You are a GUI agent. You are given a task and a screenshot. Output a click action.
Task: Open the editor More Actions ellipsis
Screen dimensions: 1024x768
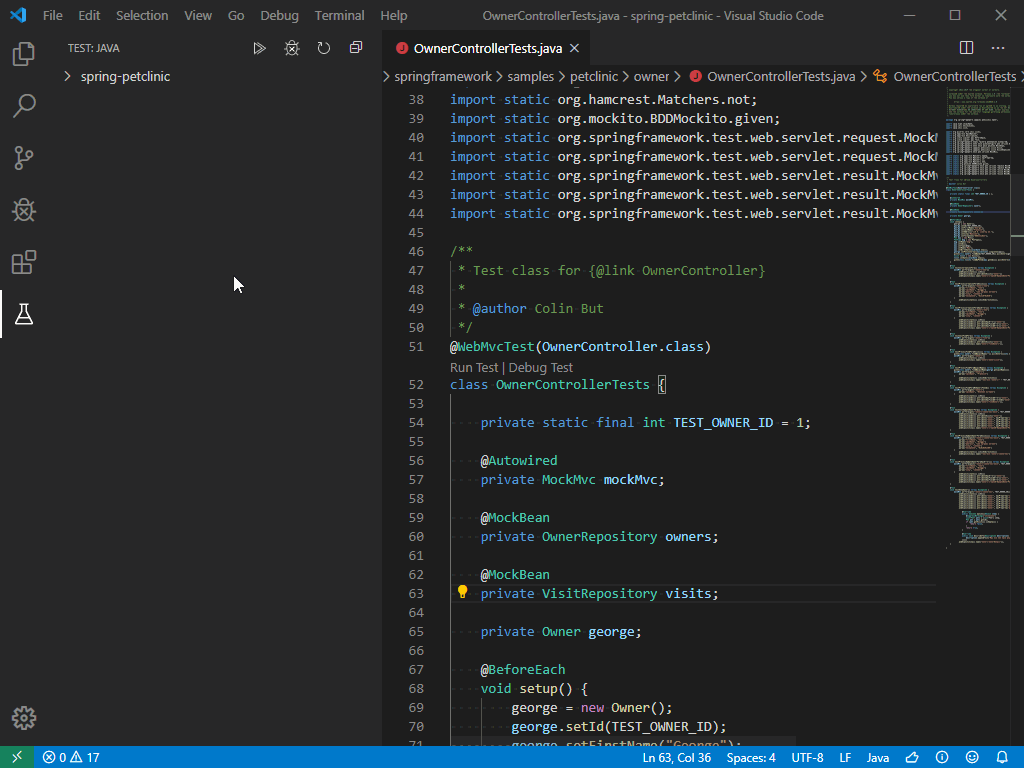[998, 48]
